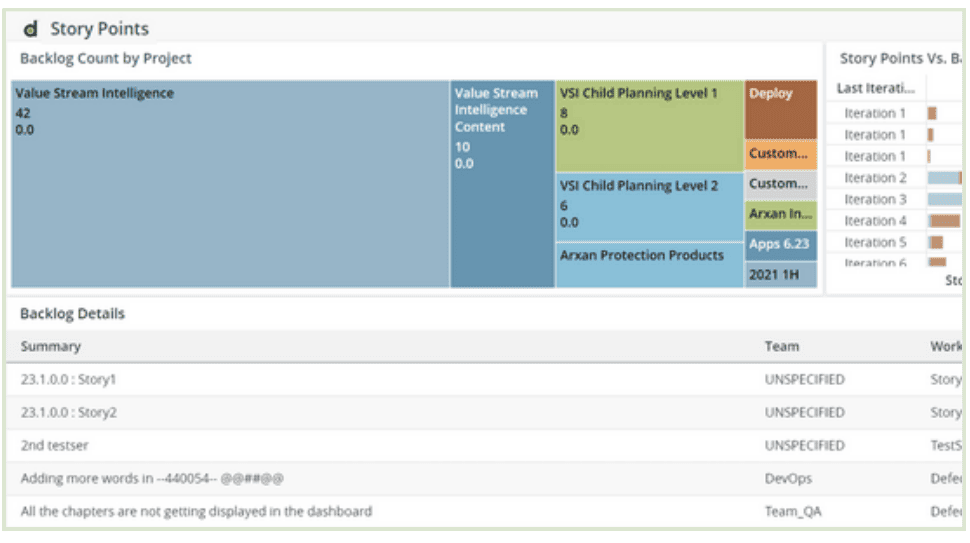Select the 2nd testser backlog row
The image size is (970, 543).
point(484,445)
